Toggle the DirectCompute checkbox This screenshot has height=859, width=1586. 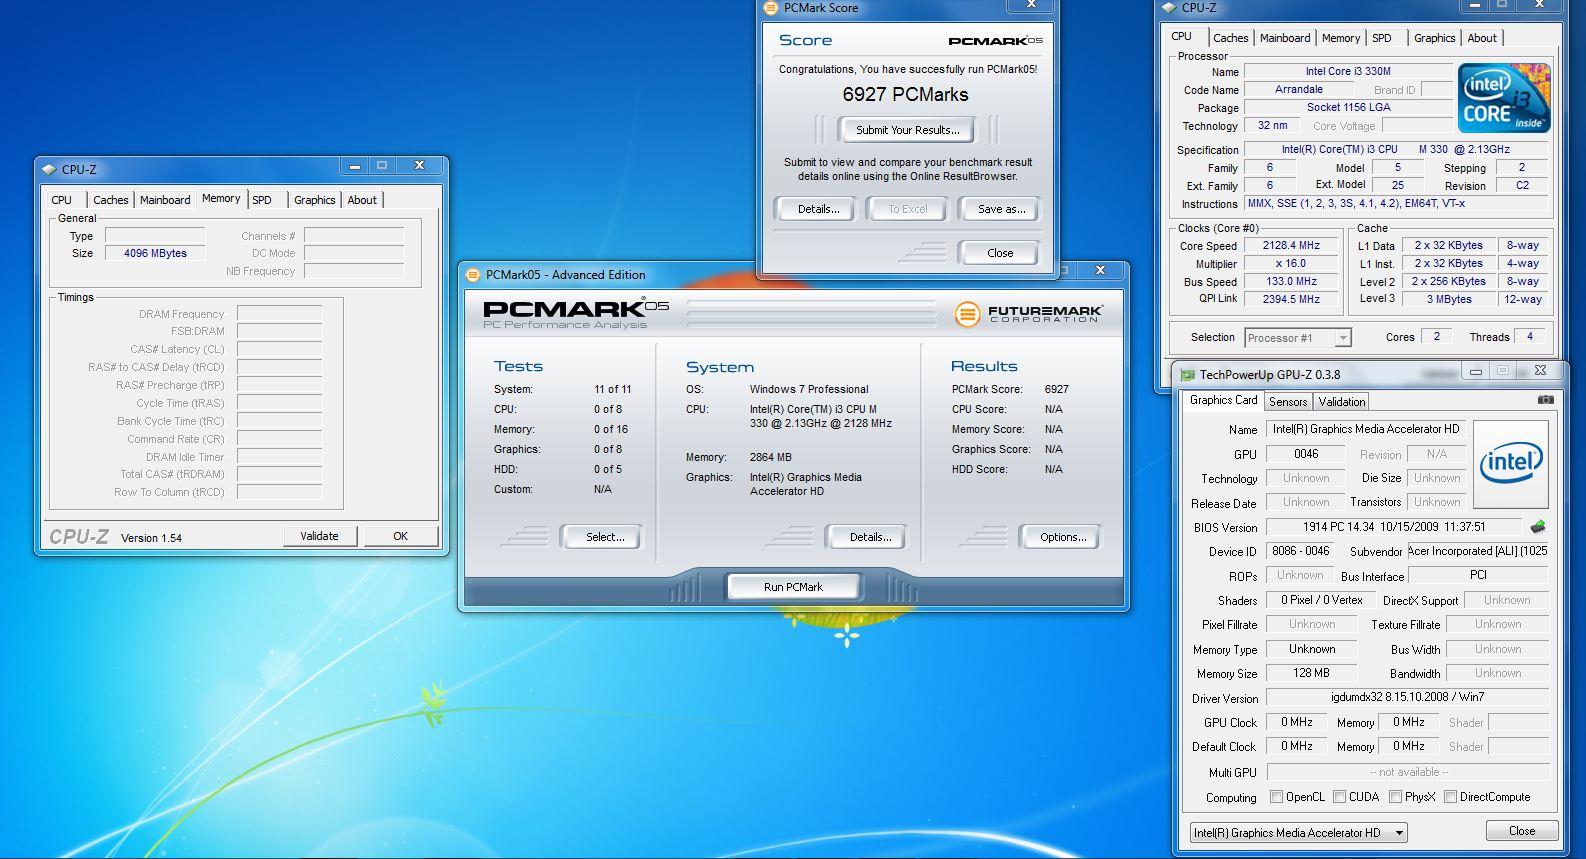point(1450,797)
